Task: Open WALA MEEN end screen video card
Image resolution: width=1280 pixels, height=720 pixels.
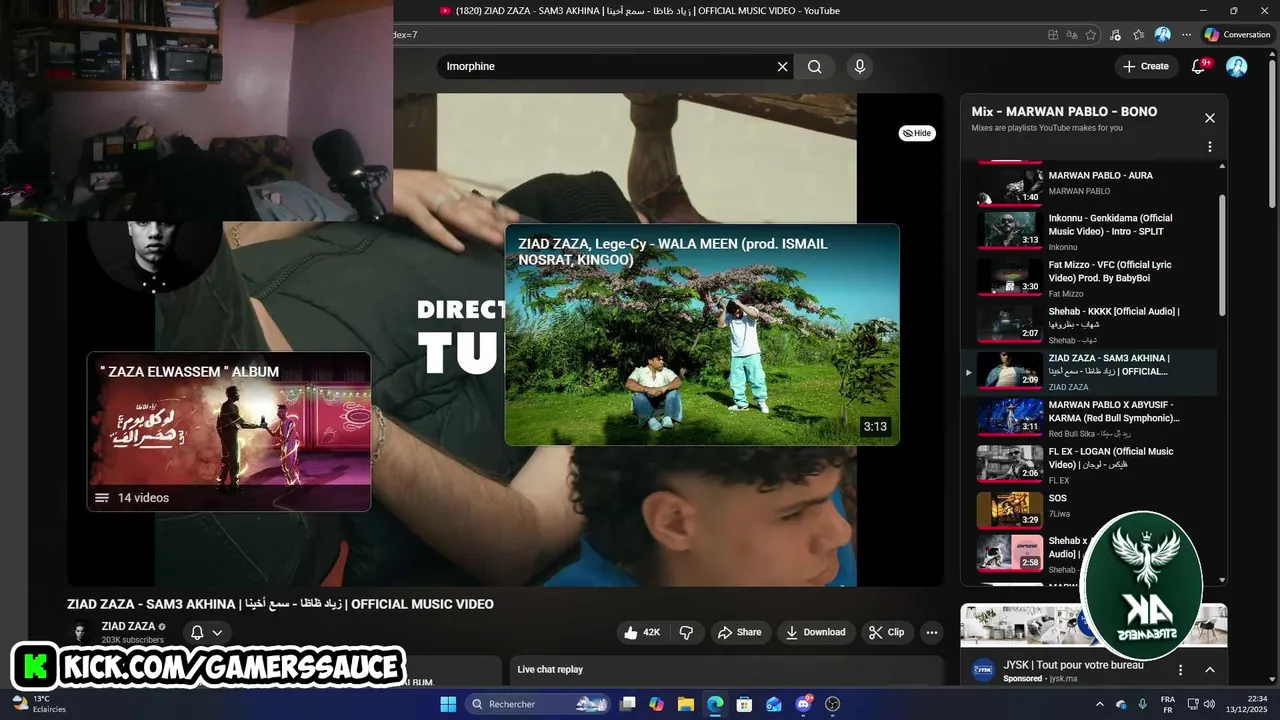Action: coord(702,335)
